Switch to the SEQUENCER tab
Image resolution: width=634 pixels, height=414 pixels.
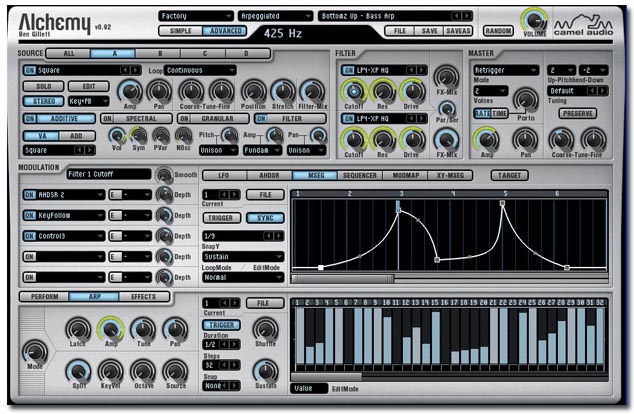tap(359, 175)
